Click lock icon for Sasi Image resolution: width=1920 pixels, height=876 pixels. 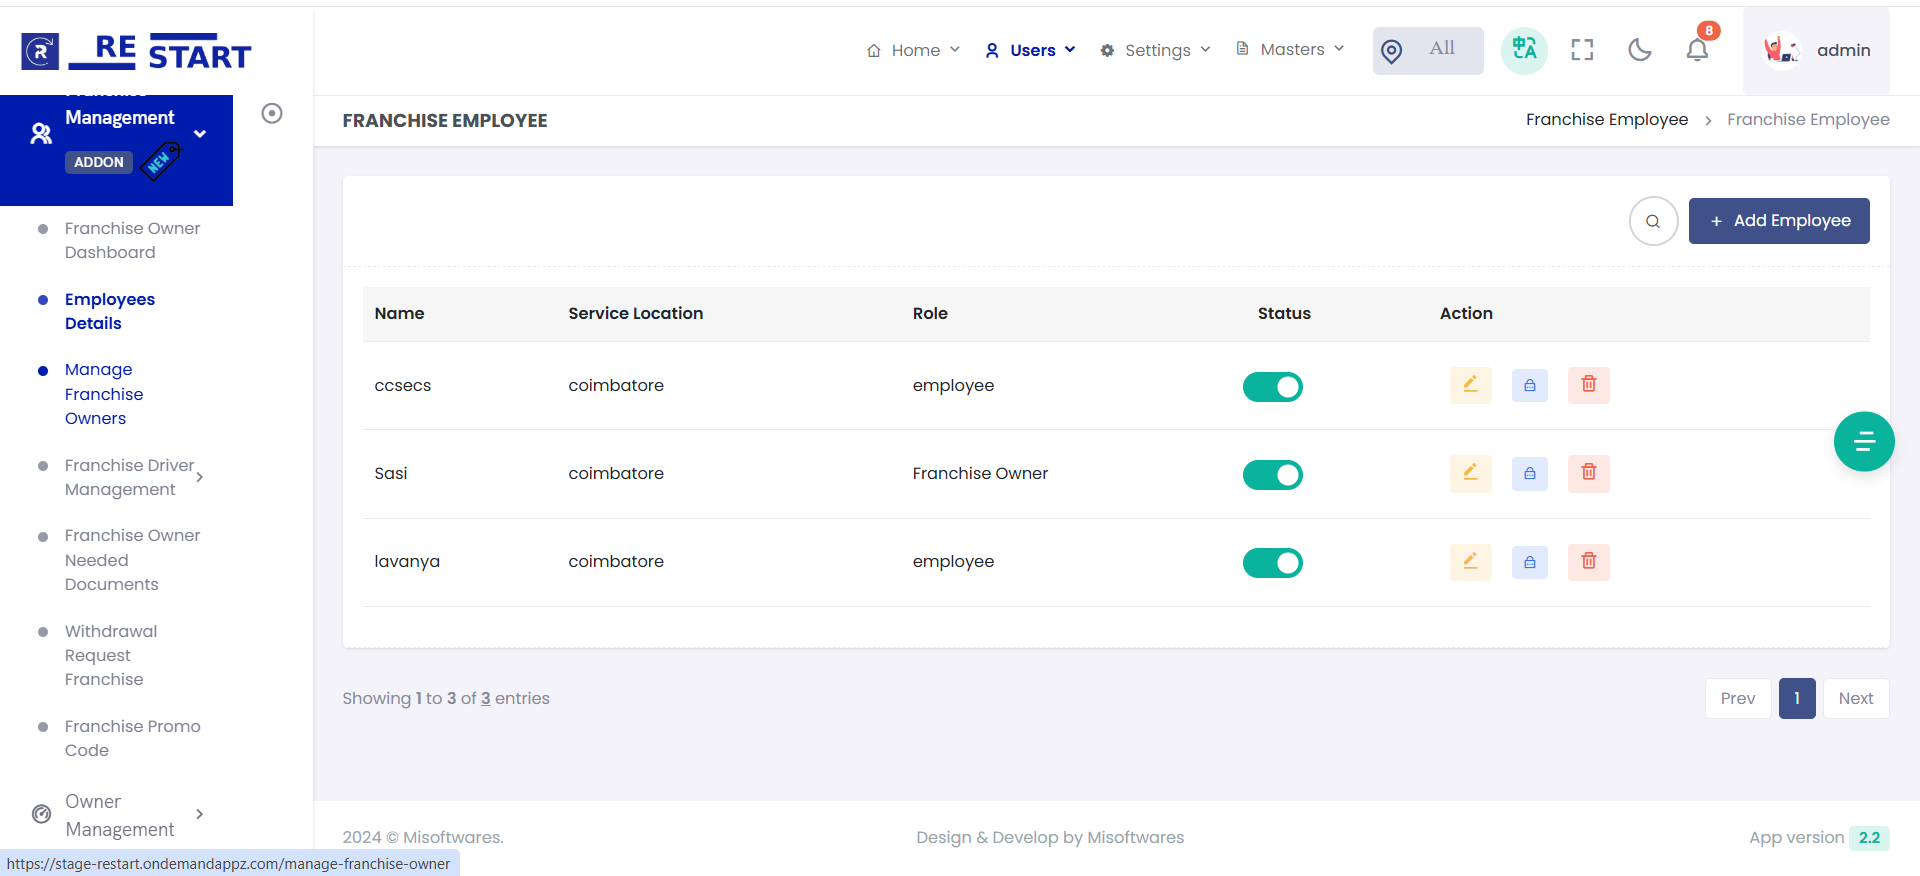[x=1529, y=474]
